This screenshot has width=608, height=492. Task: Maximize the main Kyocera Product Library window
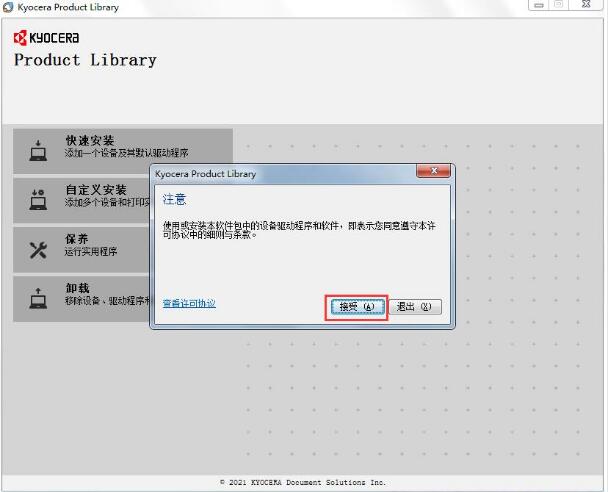(558, 5)
